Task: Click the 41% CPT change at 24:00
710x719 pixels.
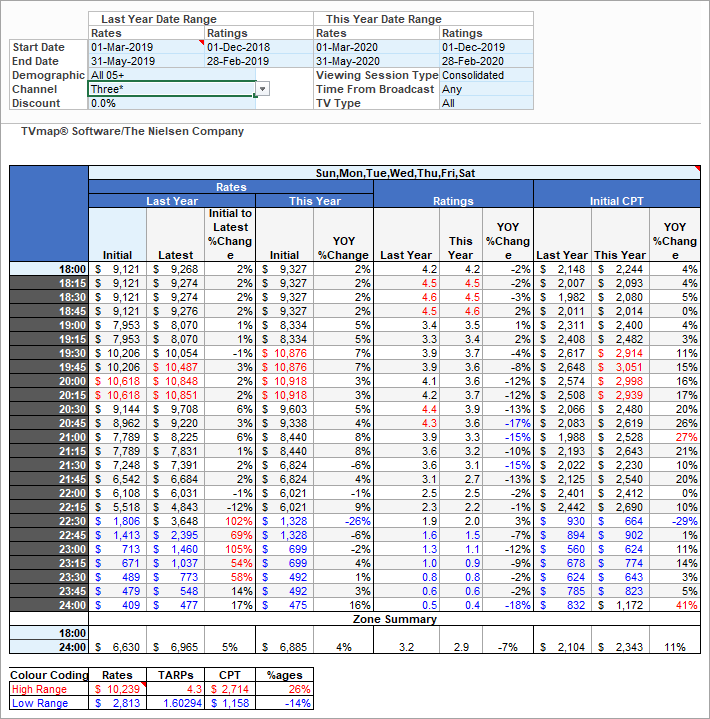Action: click(675, 605)
